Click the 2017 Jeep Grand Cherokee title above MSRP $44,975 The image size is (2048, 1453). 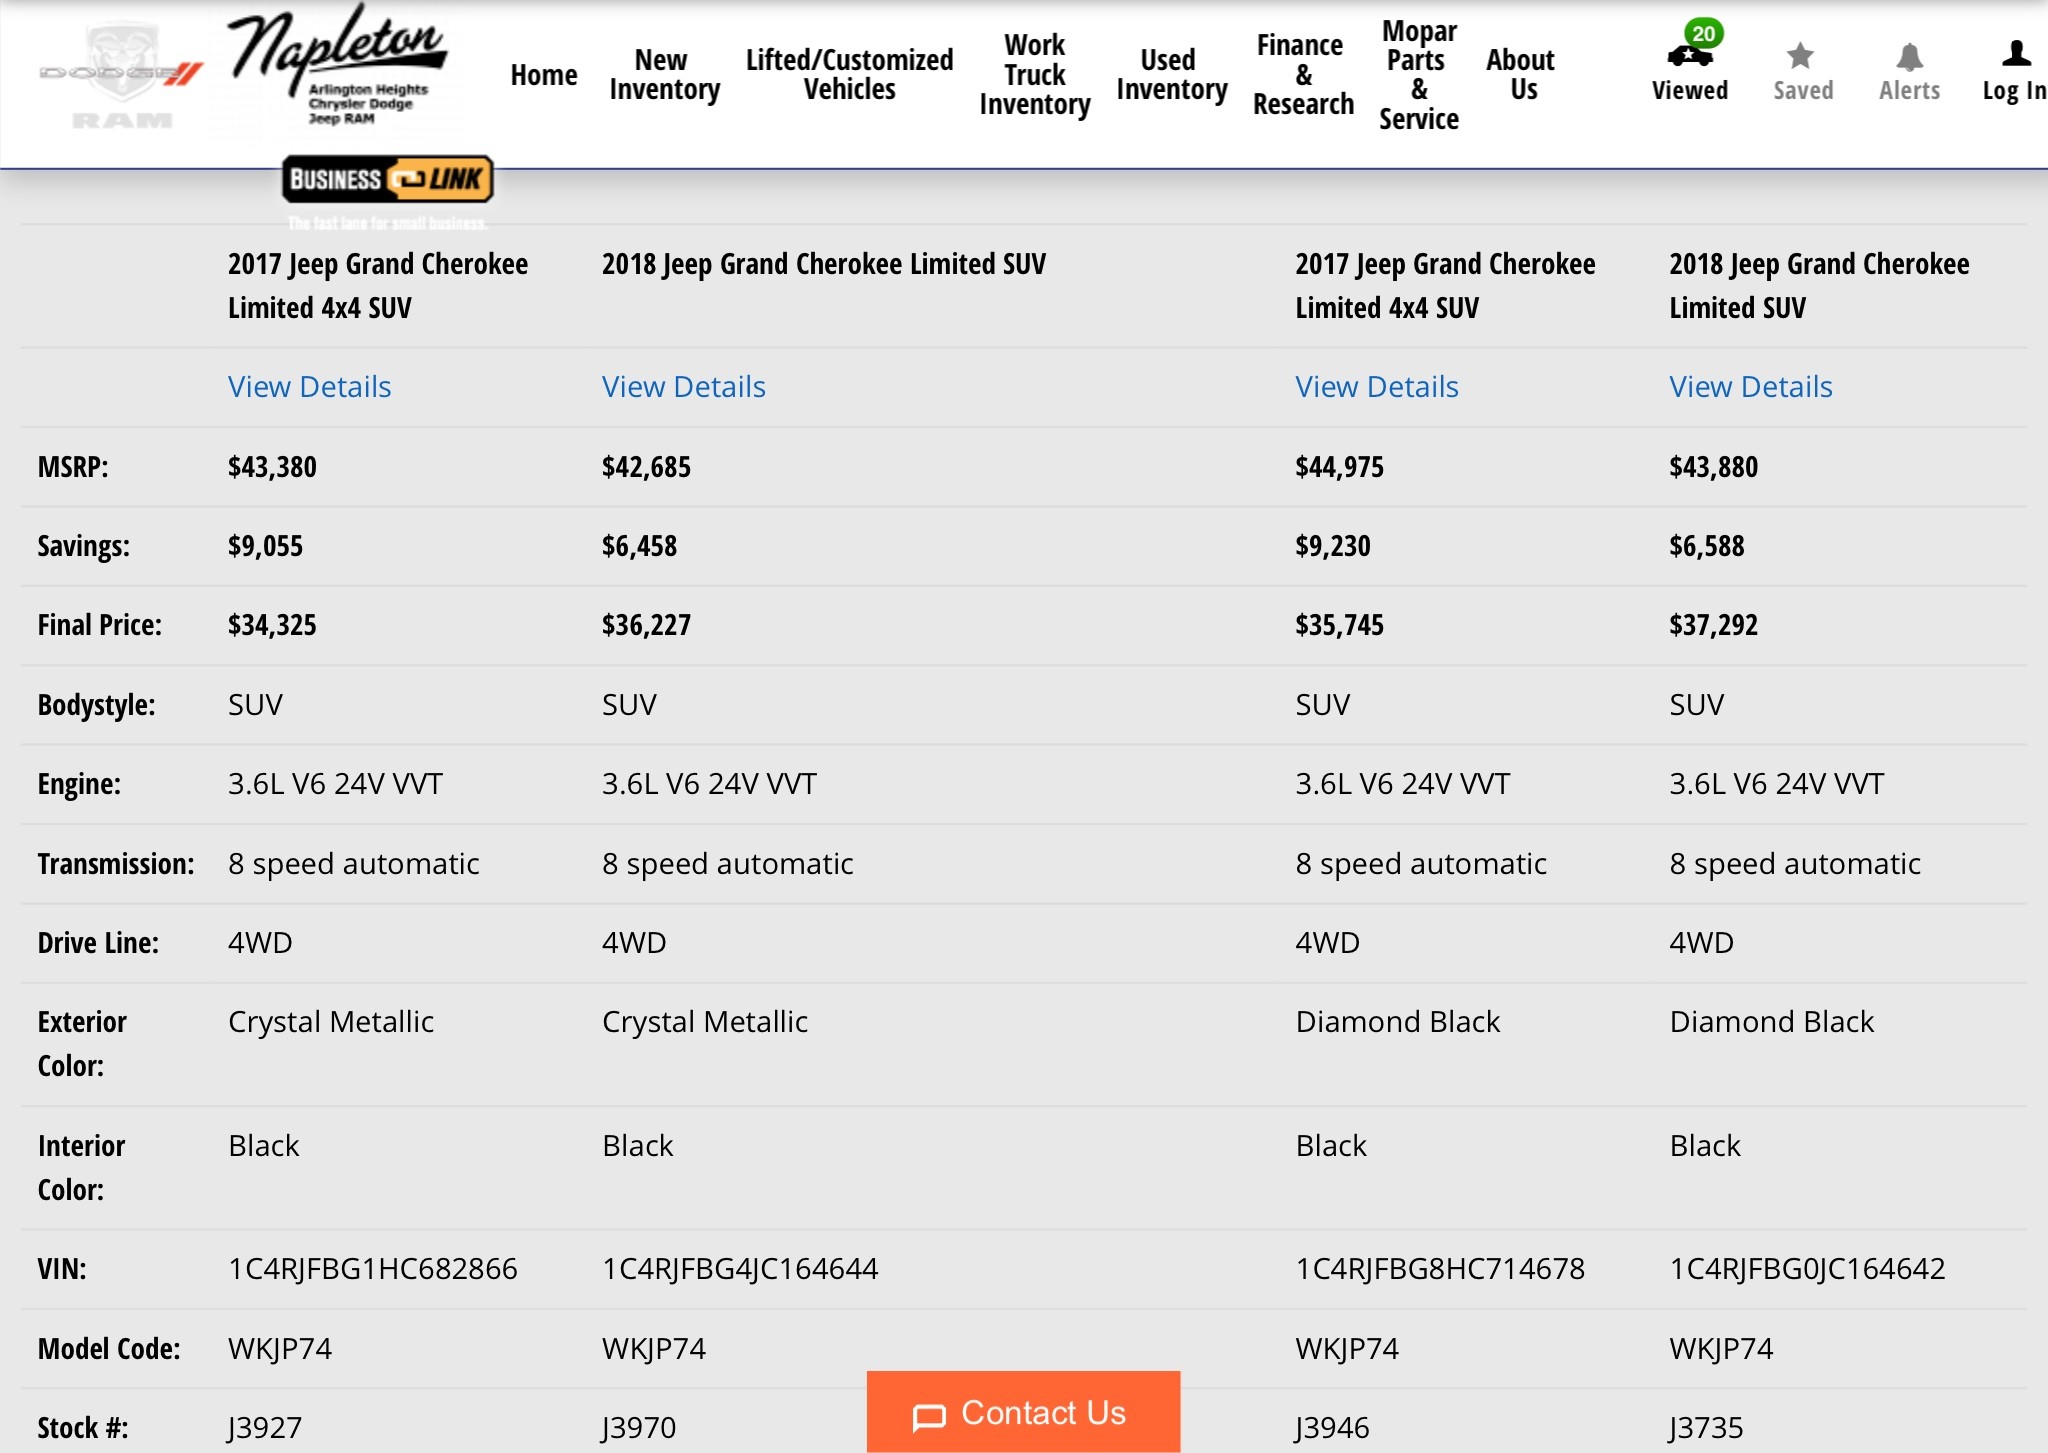point(1445,286)
